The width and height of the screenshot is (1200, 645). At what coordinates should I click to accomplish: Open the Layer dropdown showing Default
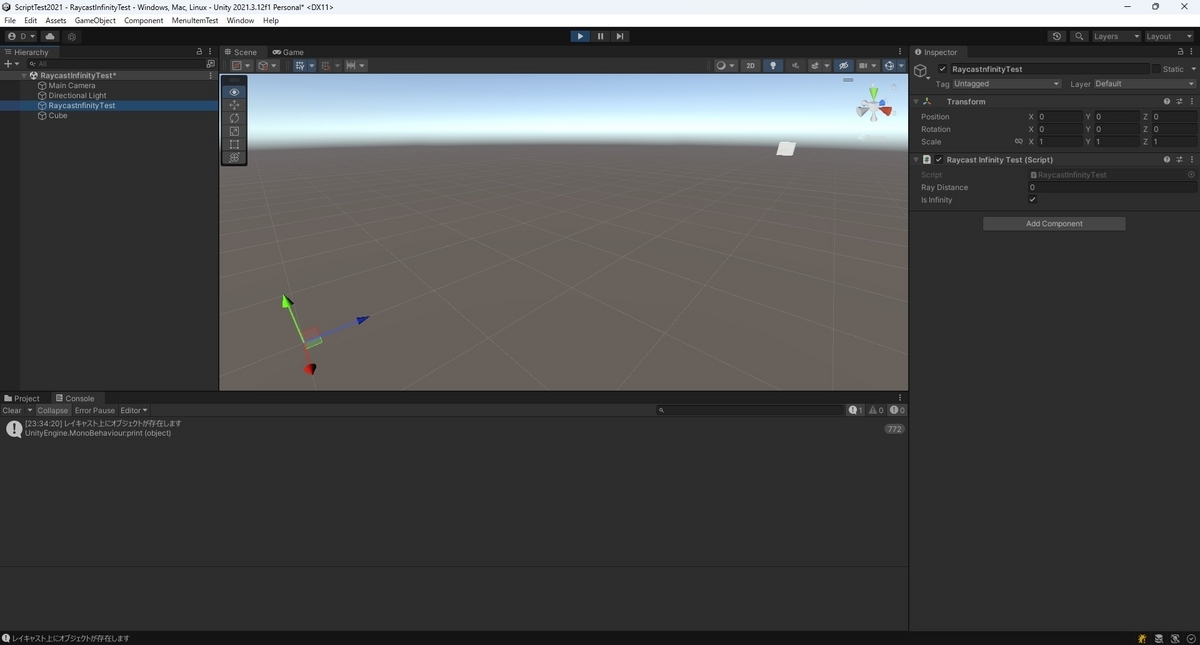[1145, 84]
